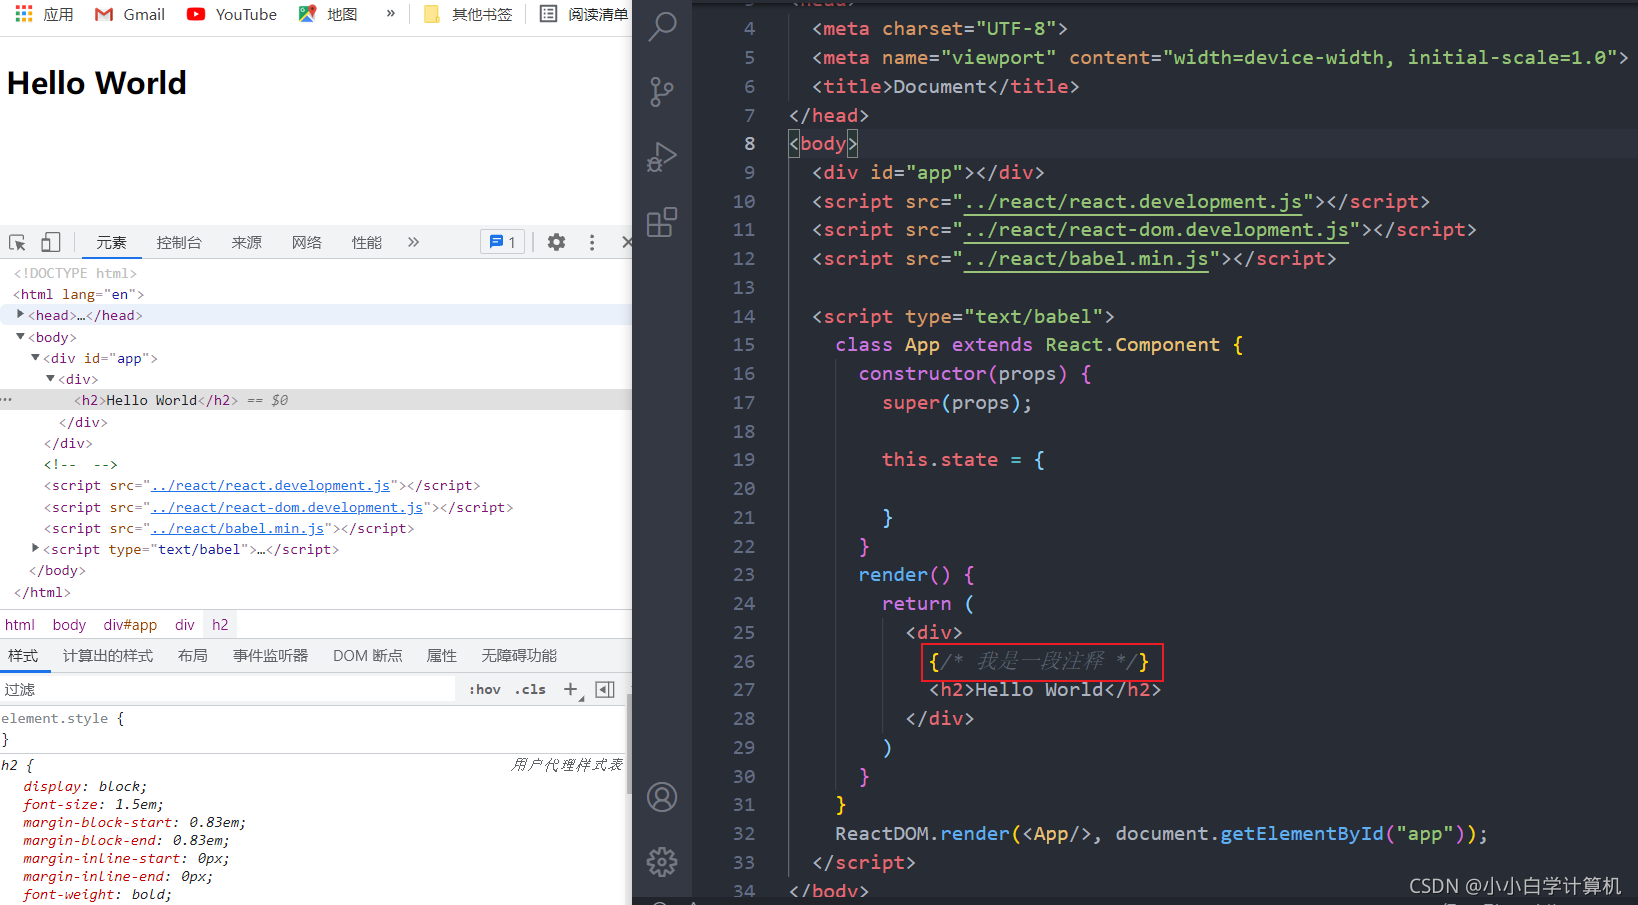
Task: Select the body breadcrumb
Action: tap(69, 625)
